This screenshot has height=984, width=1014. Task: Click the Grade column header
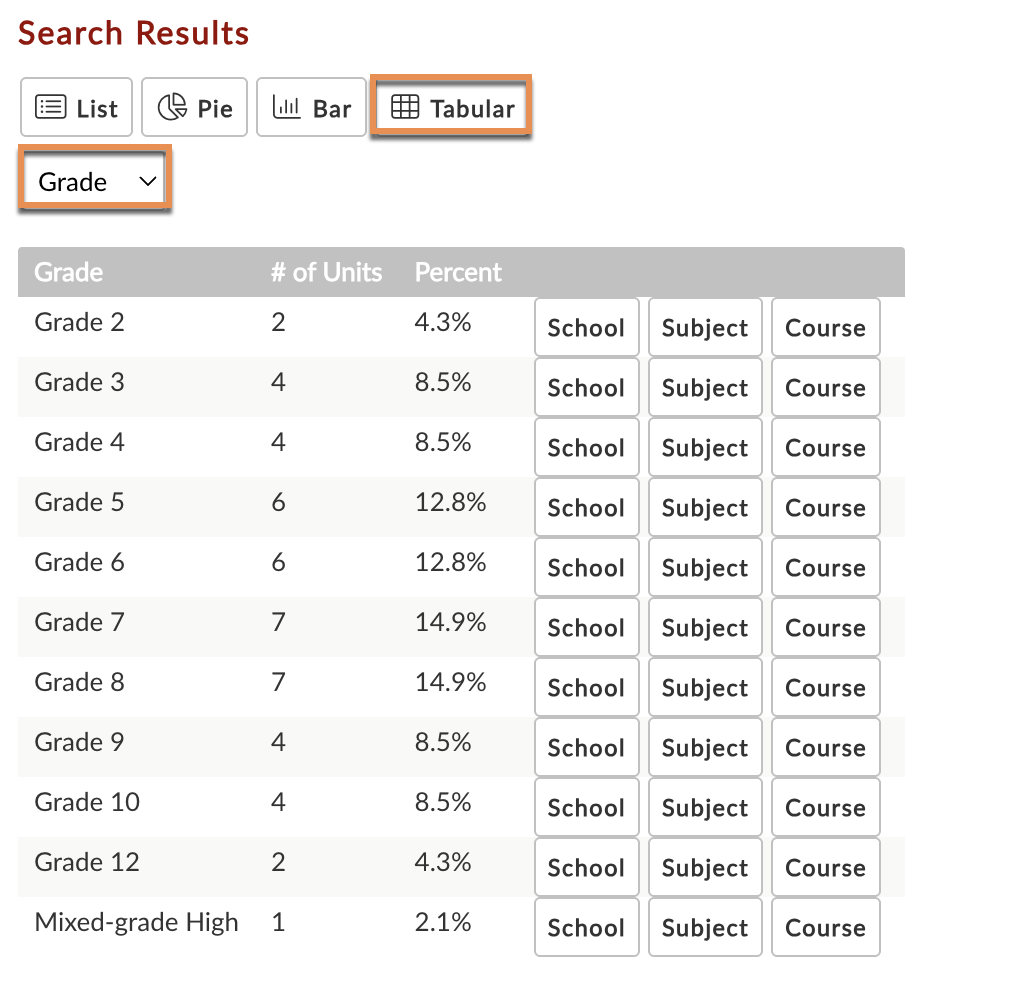pyautogui.click(x=69, y=272)
